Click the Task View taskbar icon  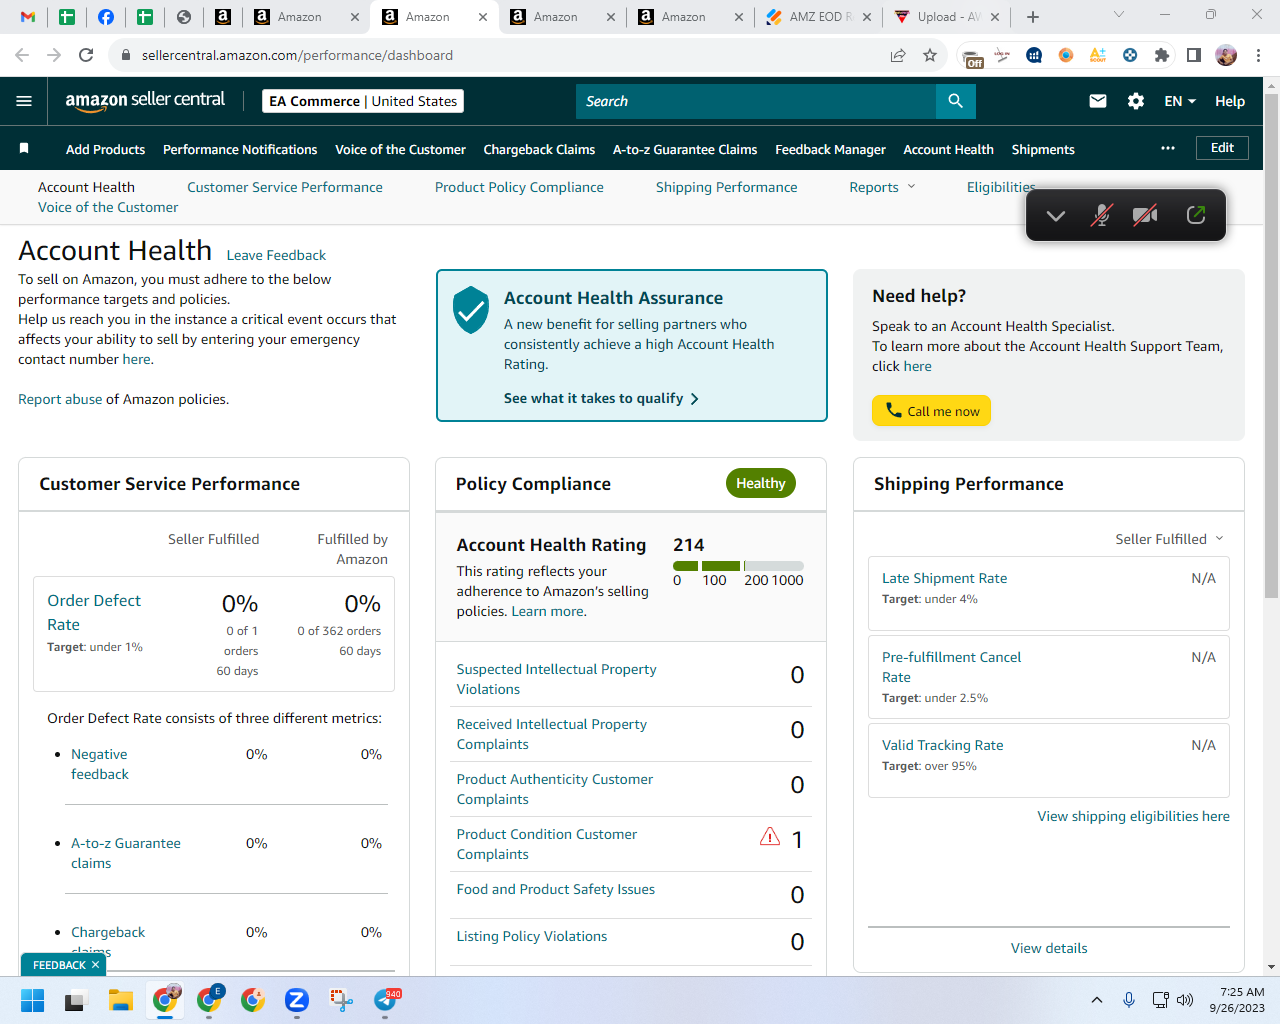(x=76, y=1000)
